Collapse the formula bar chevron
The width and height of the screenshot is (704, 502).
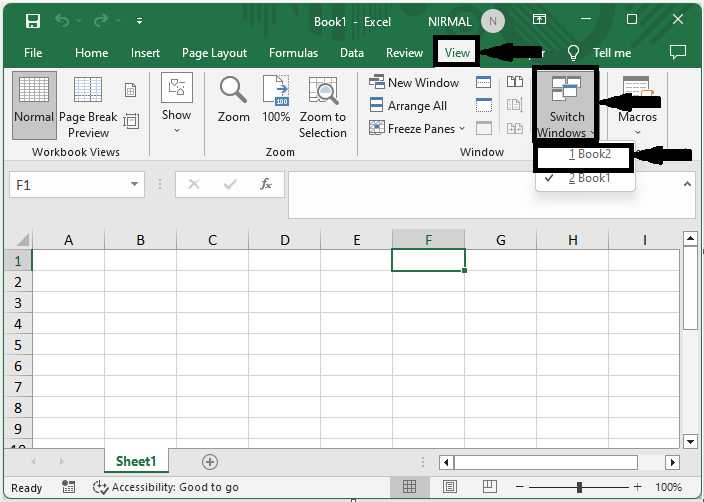pyautogui.click(x=687, y=184)
